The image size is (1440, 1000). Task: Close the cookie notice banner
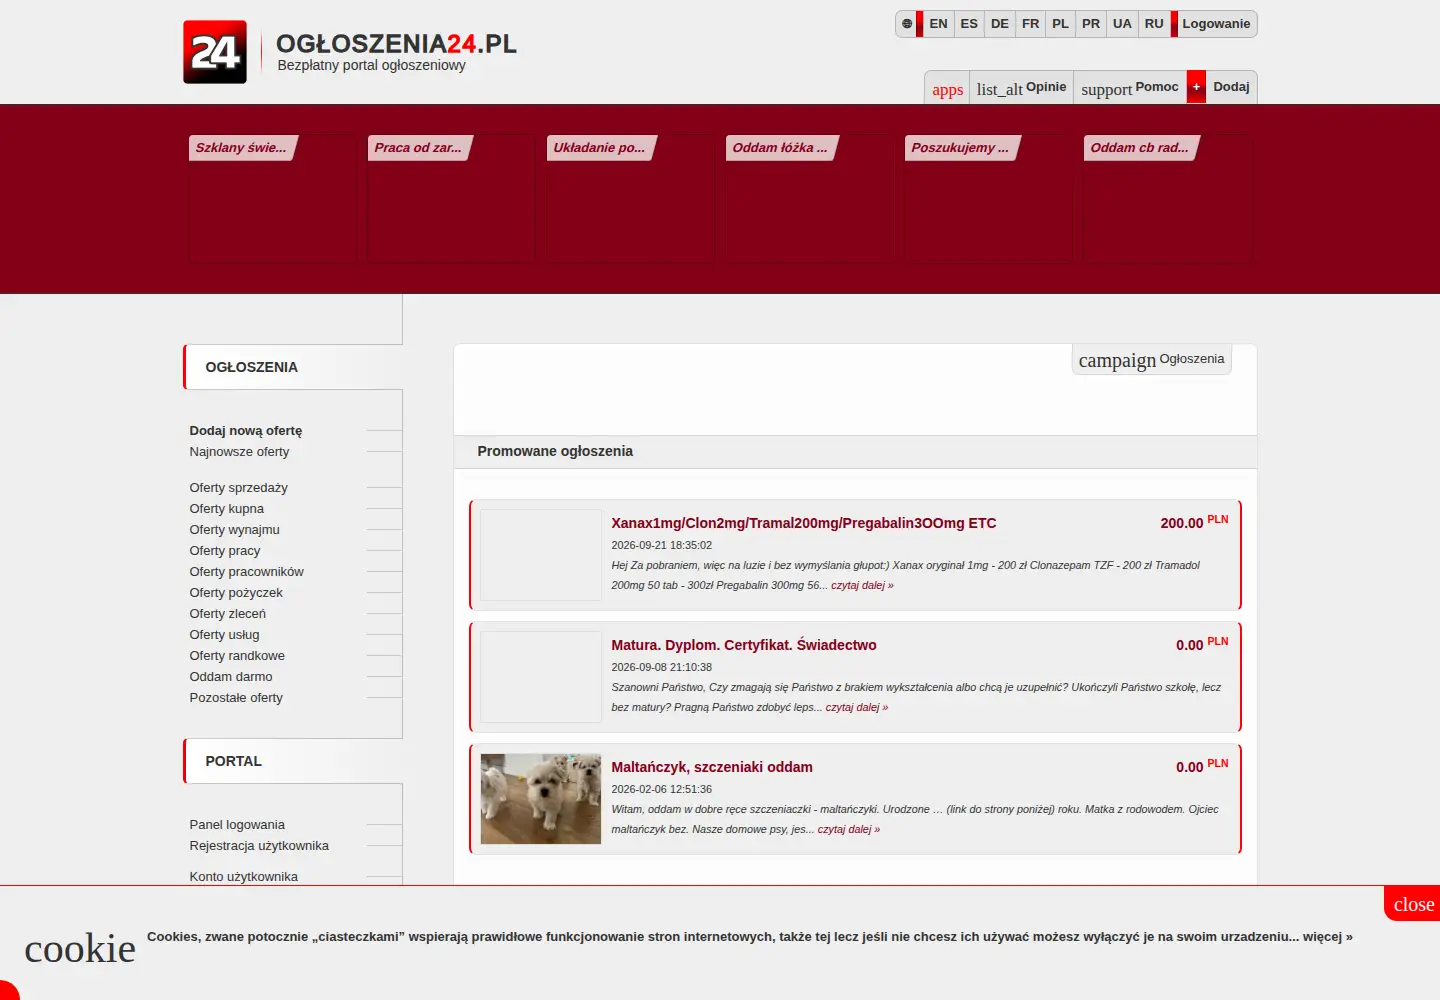(x=1413, y=904)
